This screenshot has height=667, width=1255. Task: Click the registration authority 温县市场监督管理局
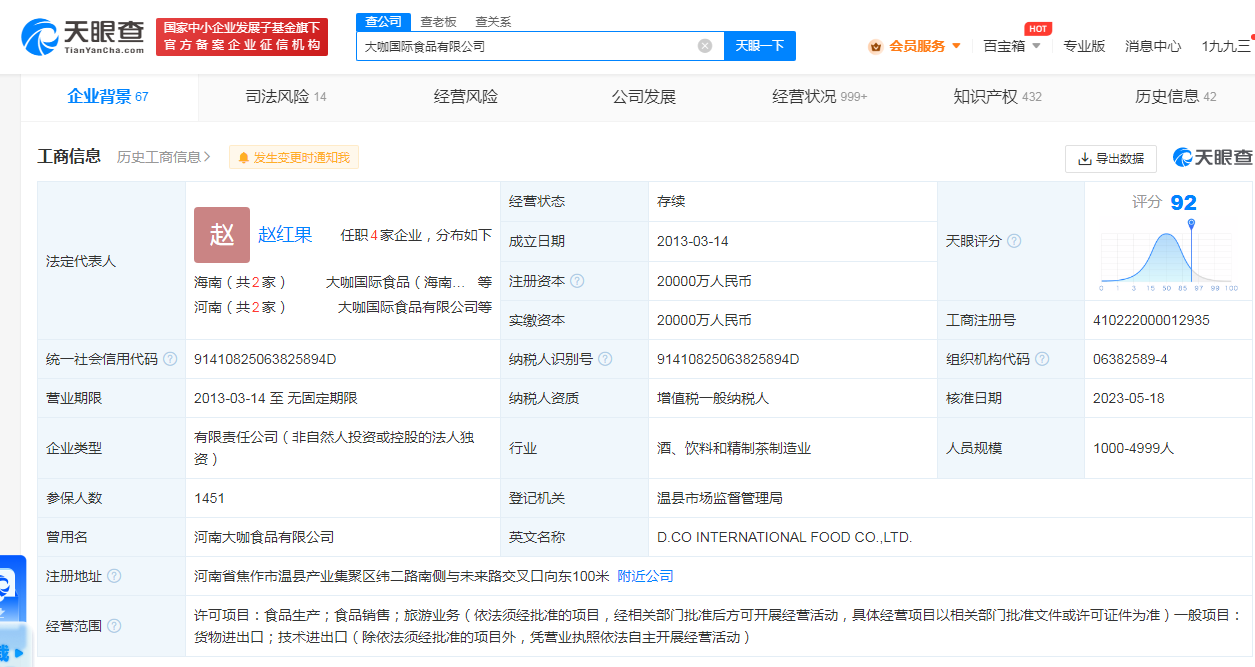coord(719,498)
